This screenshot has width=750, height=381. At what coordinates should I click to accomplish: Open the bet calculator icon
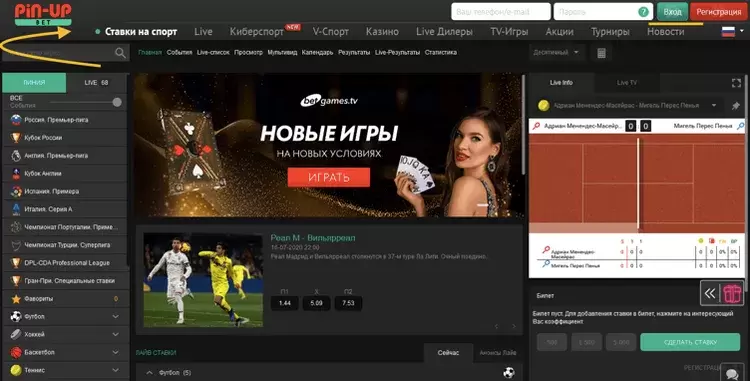tap(602, 53)
